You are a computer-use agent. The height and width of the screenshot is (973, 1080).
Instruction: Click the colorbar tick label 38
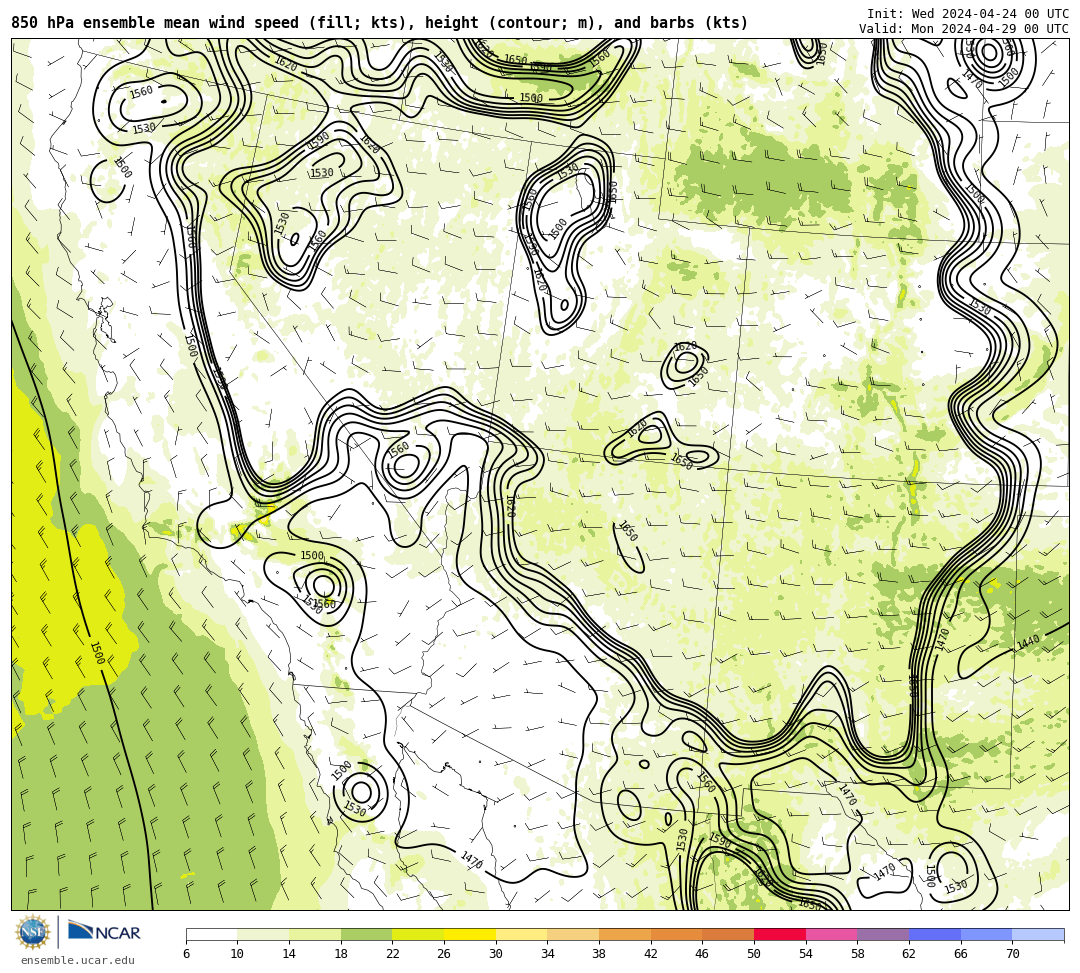click(x=599, y=954)
